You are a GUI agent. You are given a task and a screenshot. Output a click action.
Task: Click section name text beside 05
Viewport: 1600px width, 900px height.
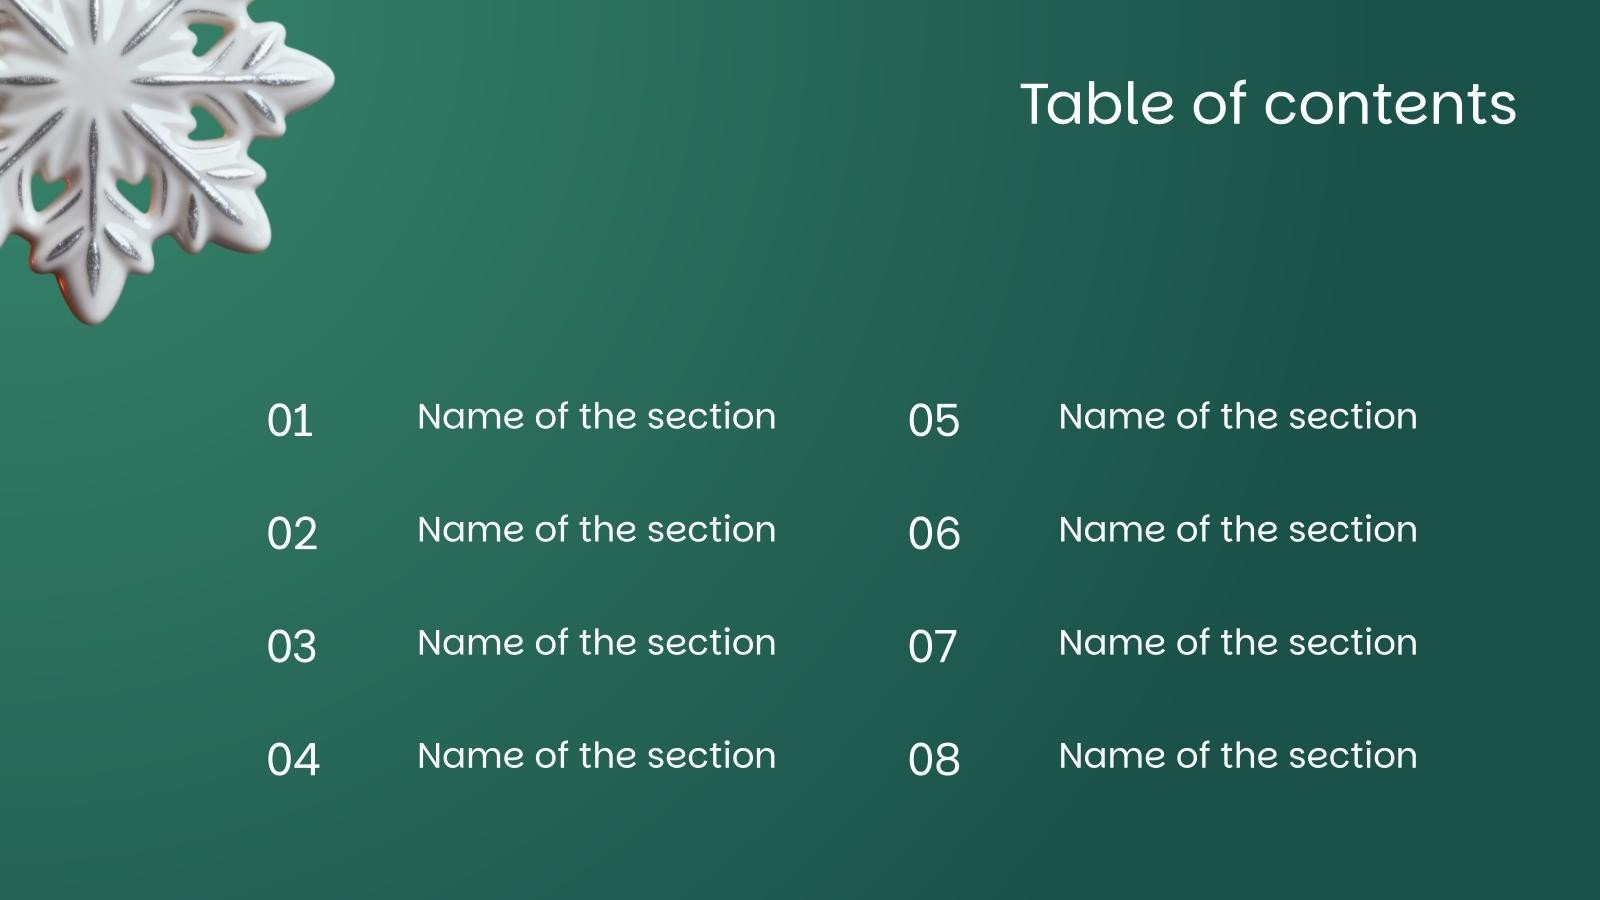pos(1238,417)
